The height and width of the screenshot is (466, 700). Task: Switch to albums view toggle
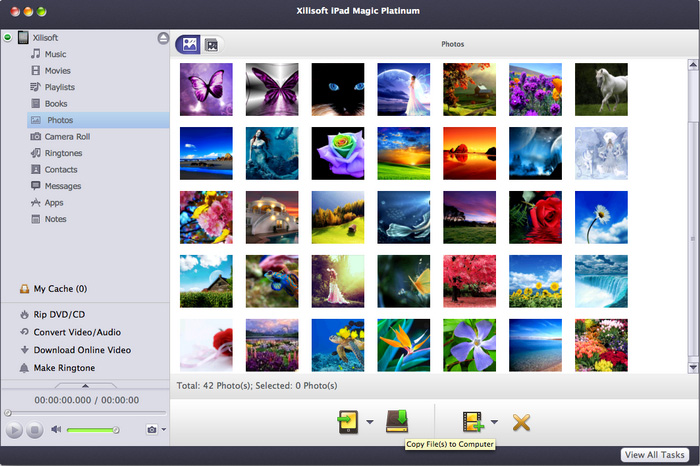211,44
